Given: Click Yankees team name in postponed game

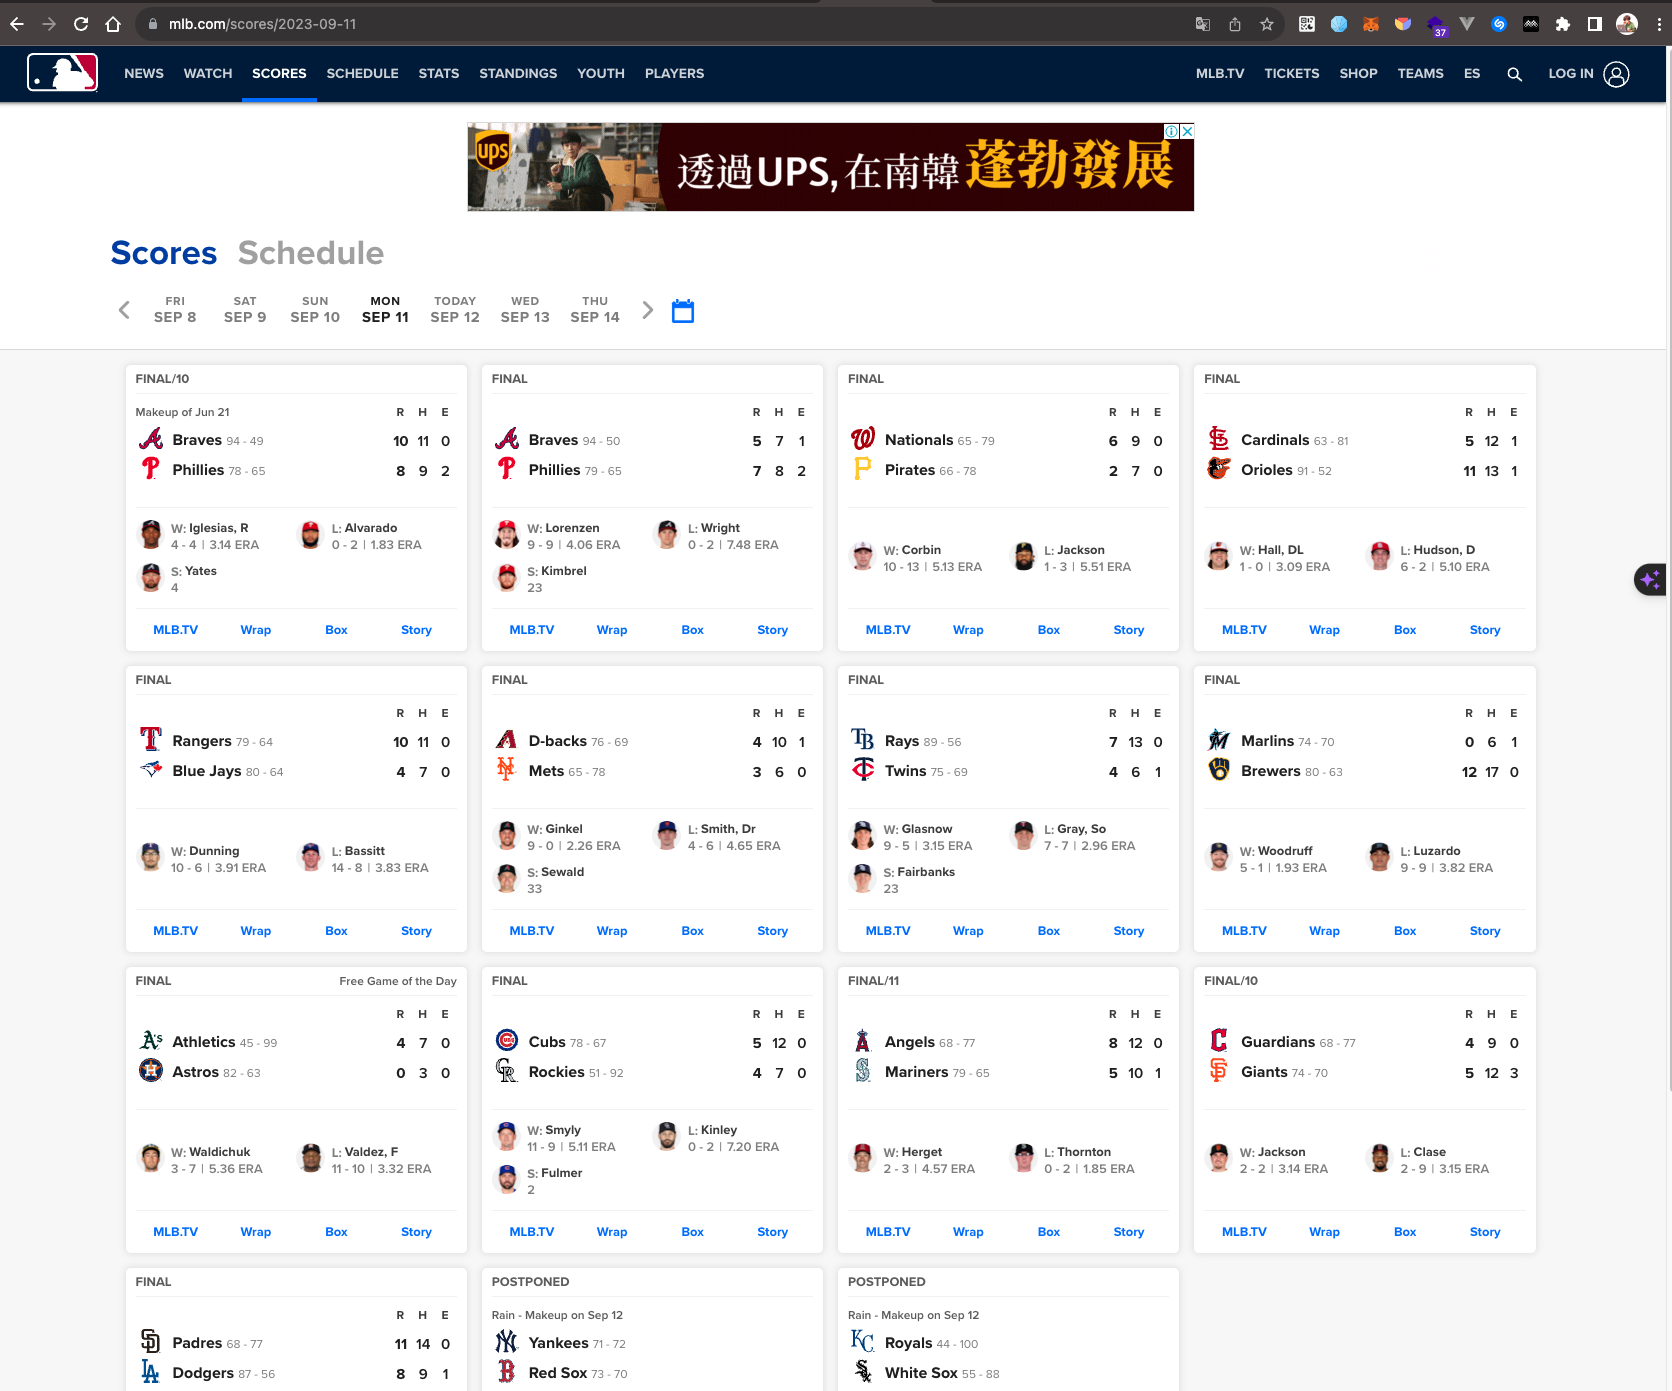Looking at the screenshot, I should pos(558,1343).
